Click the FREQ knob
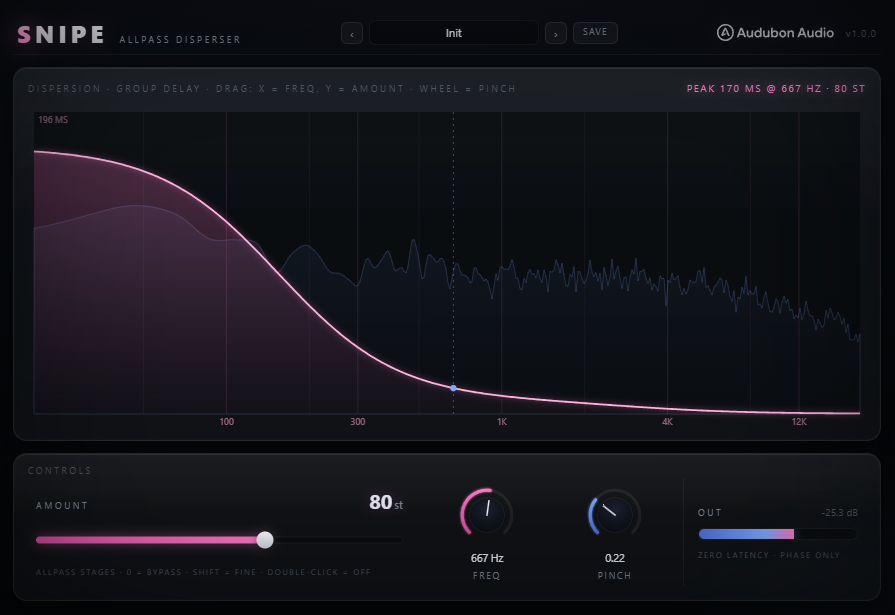Screen dimensions: 895x615 click(487, 514)
